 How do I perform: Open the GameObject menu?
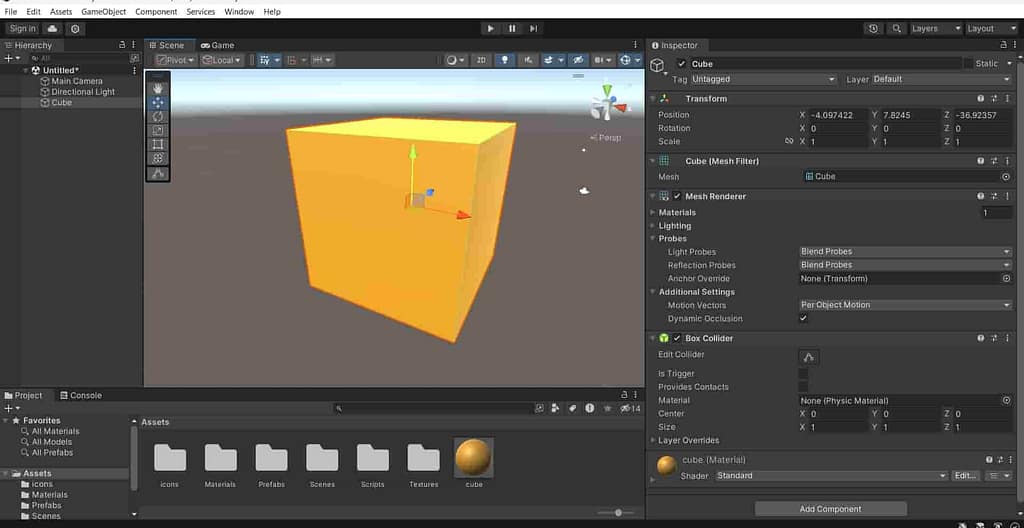click(103, 12)
